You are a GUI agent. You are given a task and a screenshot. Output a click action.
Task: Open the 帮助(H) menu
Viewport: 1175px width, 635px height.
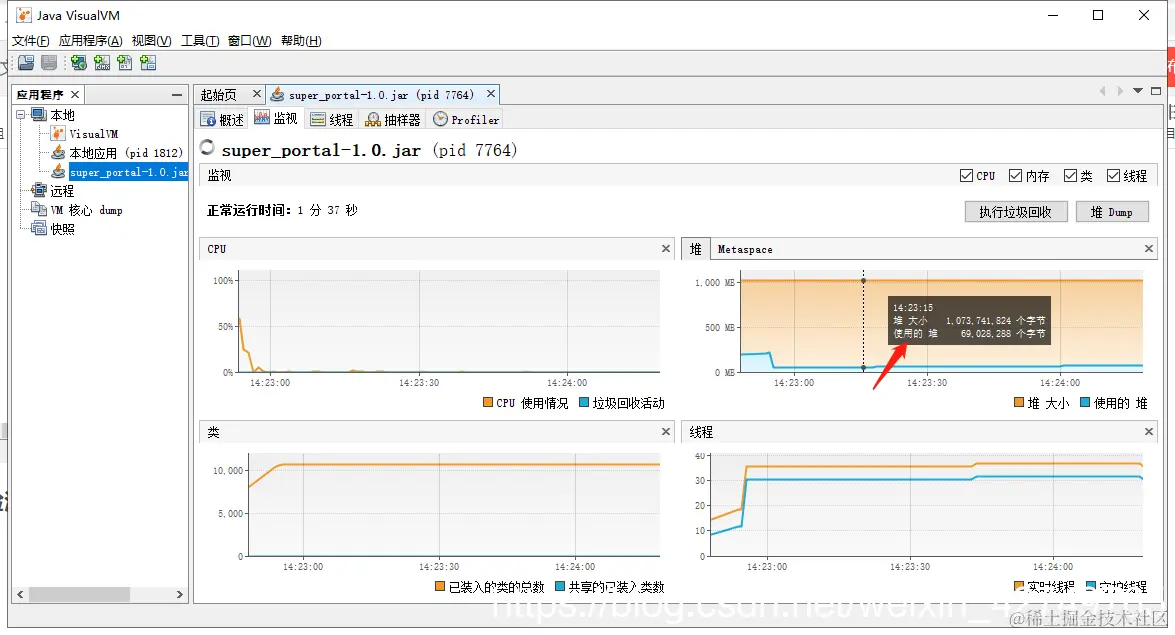301,40
